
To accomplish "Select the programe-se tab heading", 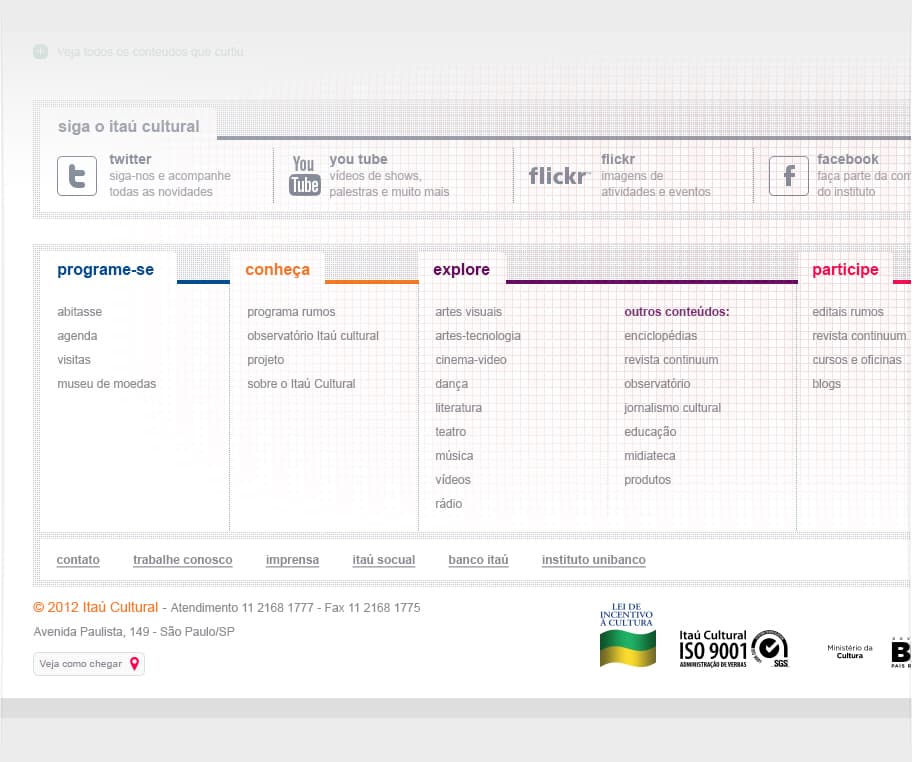I will click(x=105, y=269).
